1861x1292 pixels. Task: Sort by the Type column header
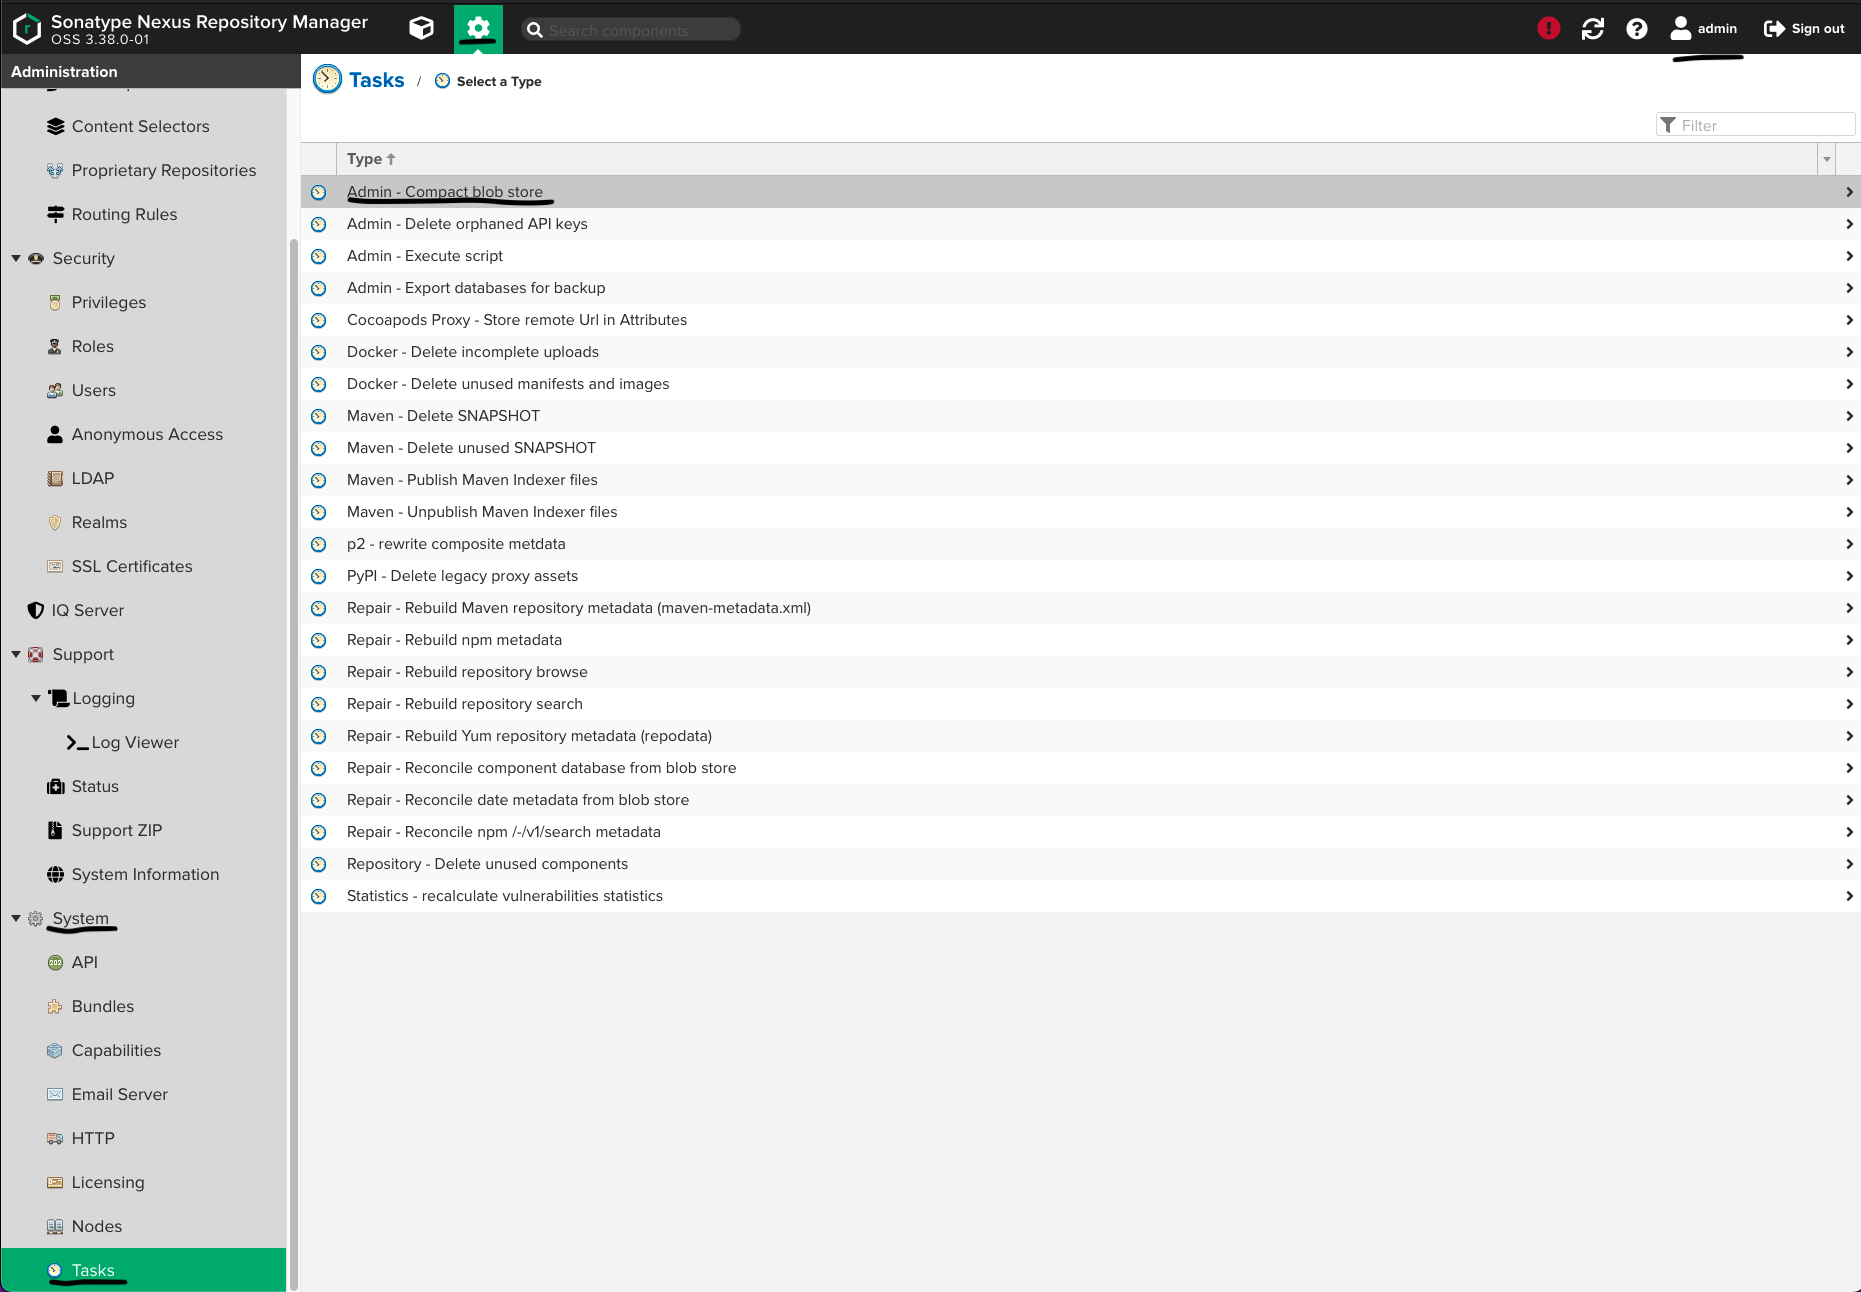coord(371,159)
